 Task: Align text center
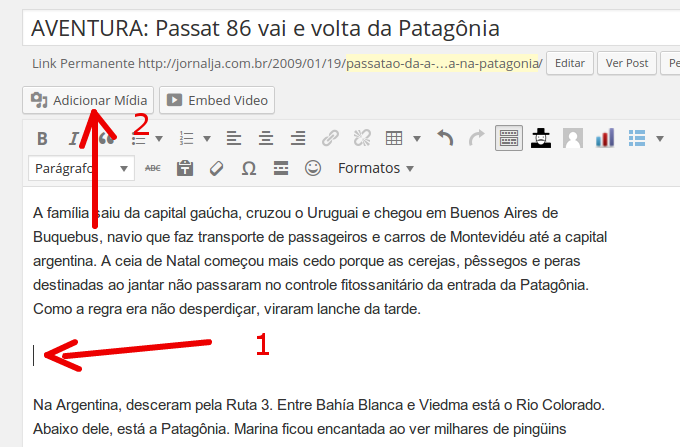266,139
